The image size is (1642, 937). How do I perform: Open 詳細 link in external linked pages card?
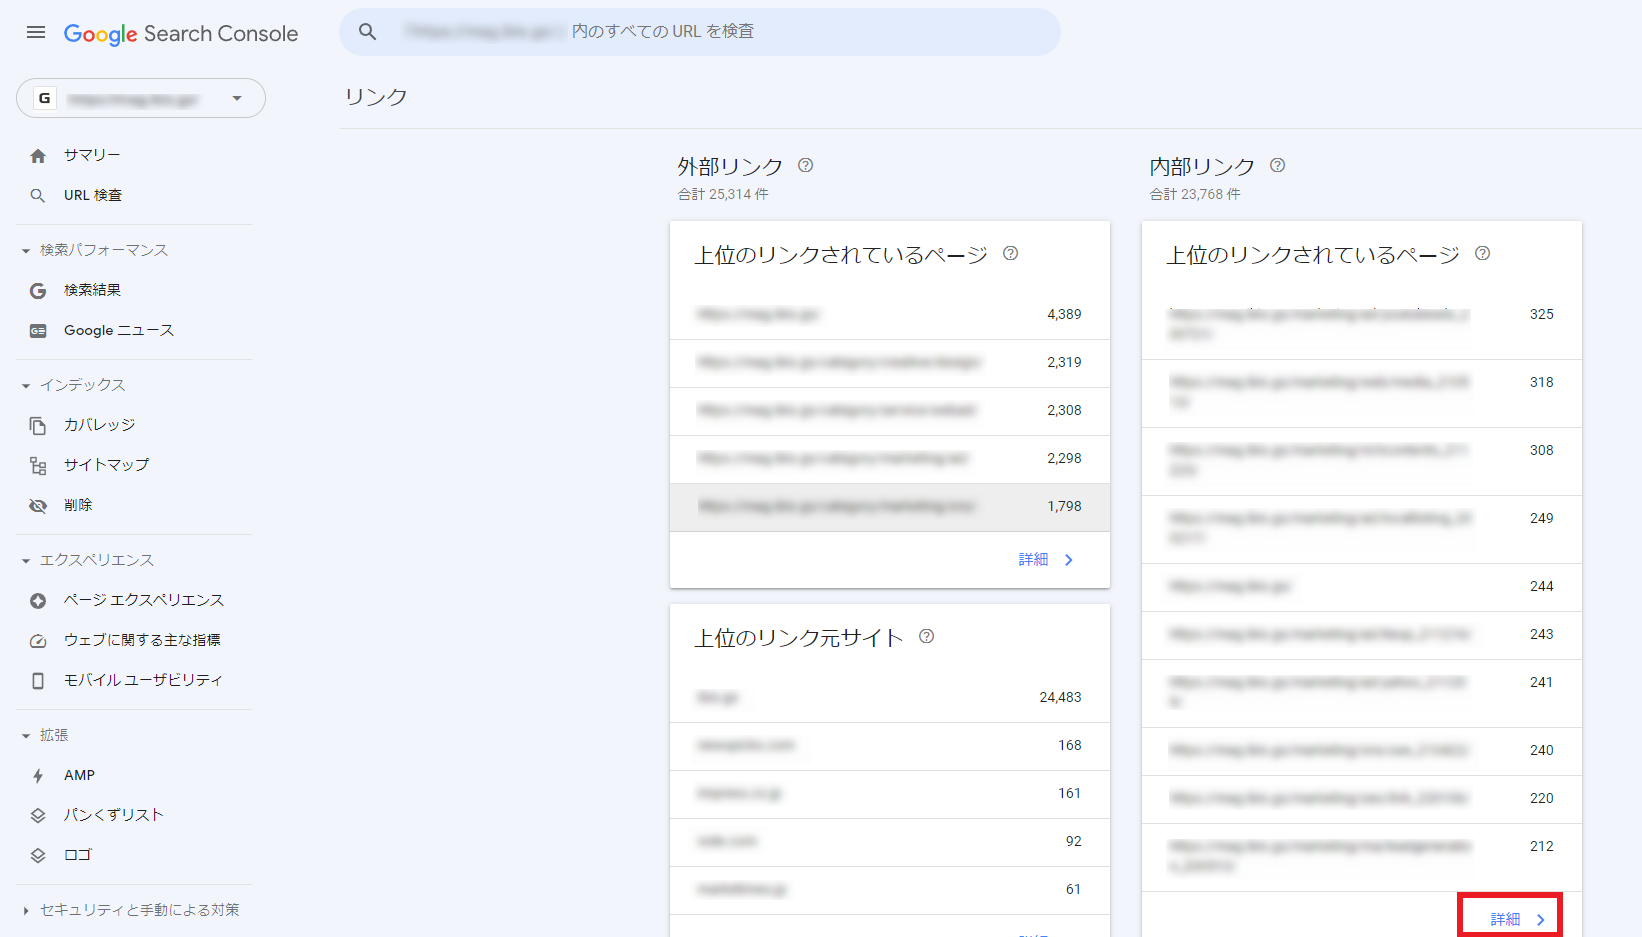point(1046,560)
